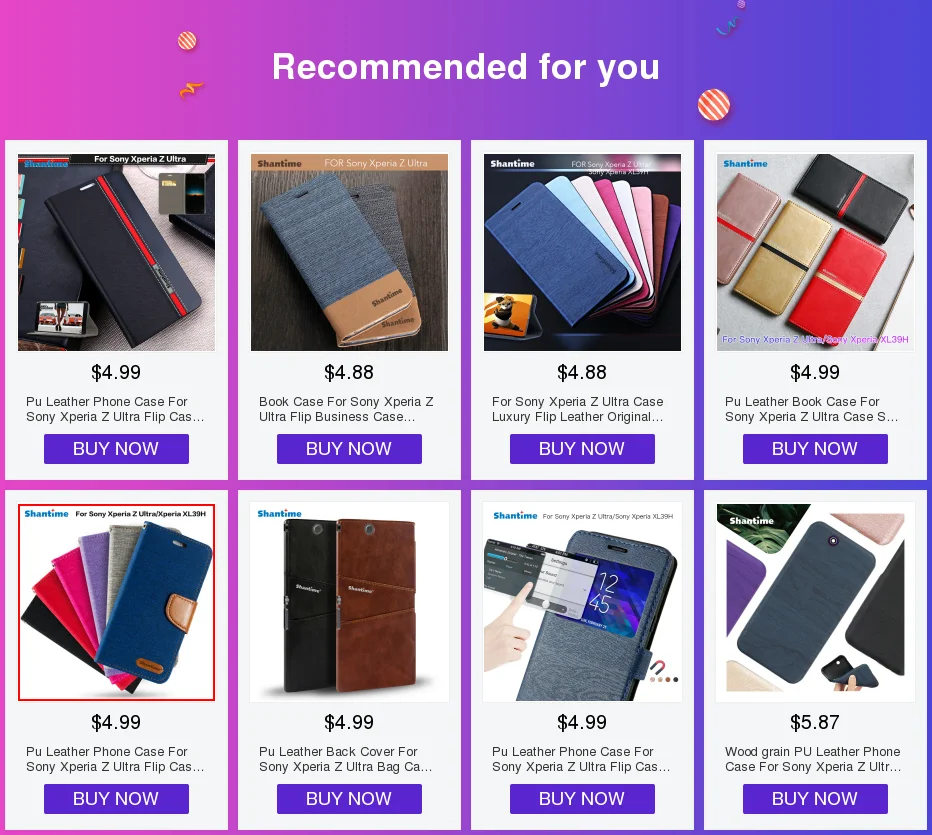The height and width of the screenshot is (835, 932).
Task: Open the Pu Leather Back Cover title link
Action: pyautogui.click(x=345, y=759)
